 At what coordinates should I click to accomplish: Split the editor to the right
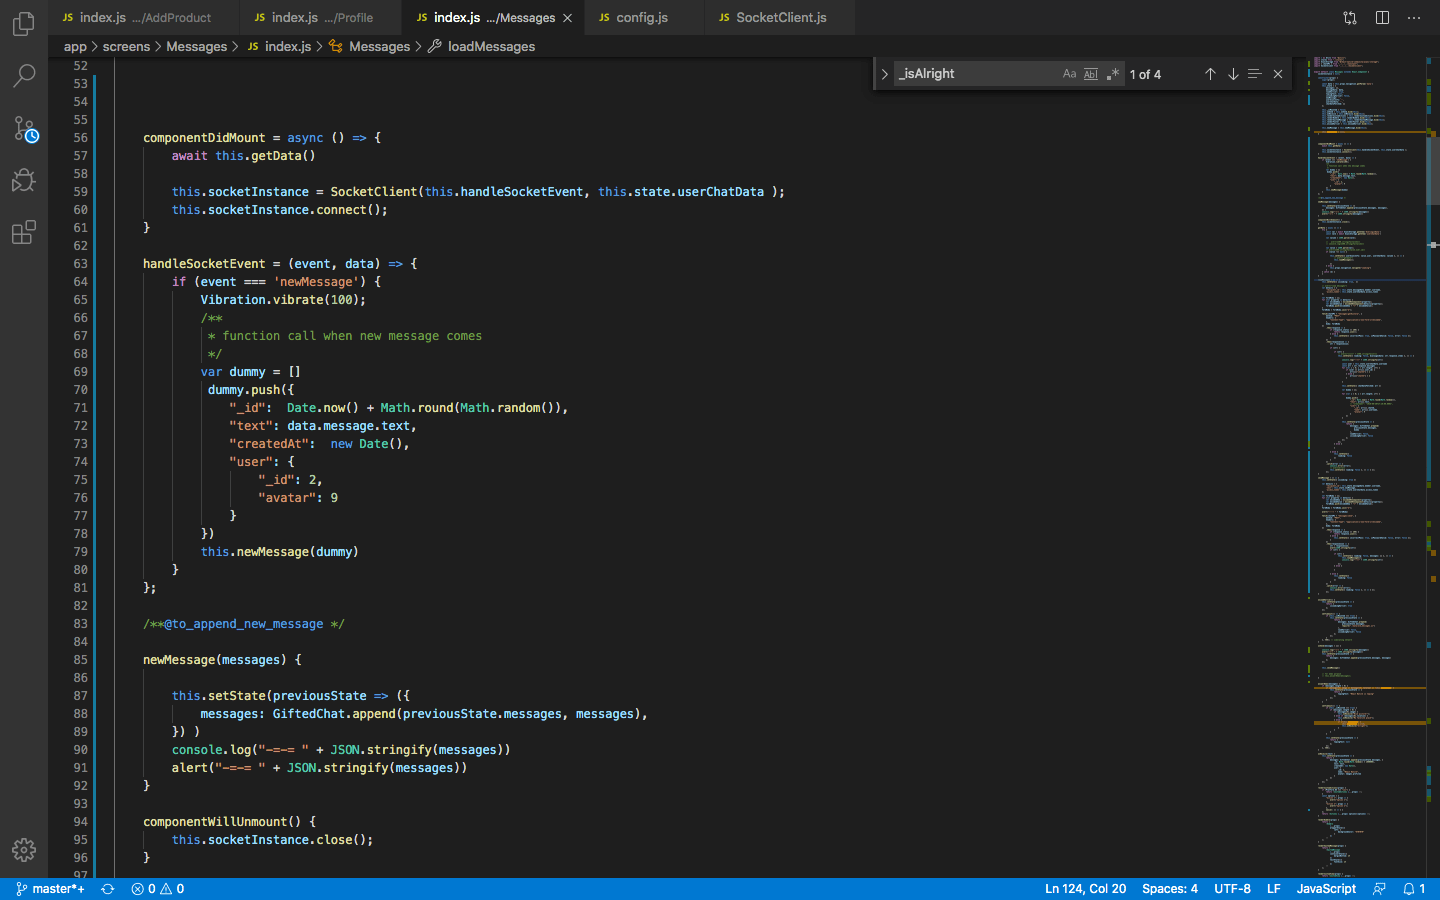tap(1382, 18)
